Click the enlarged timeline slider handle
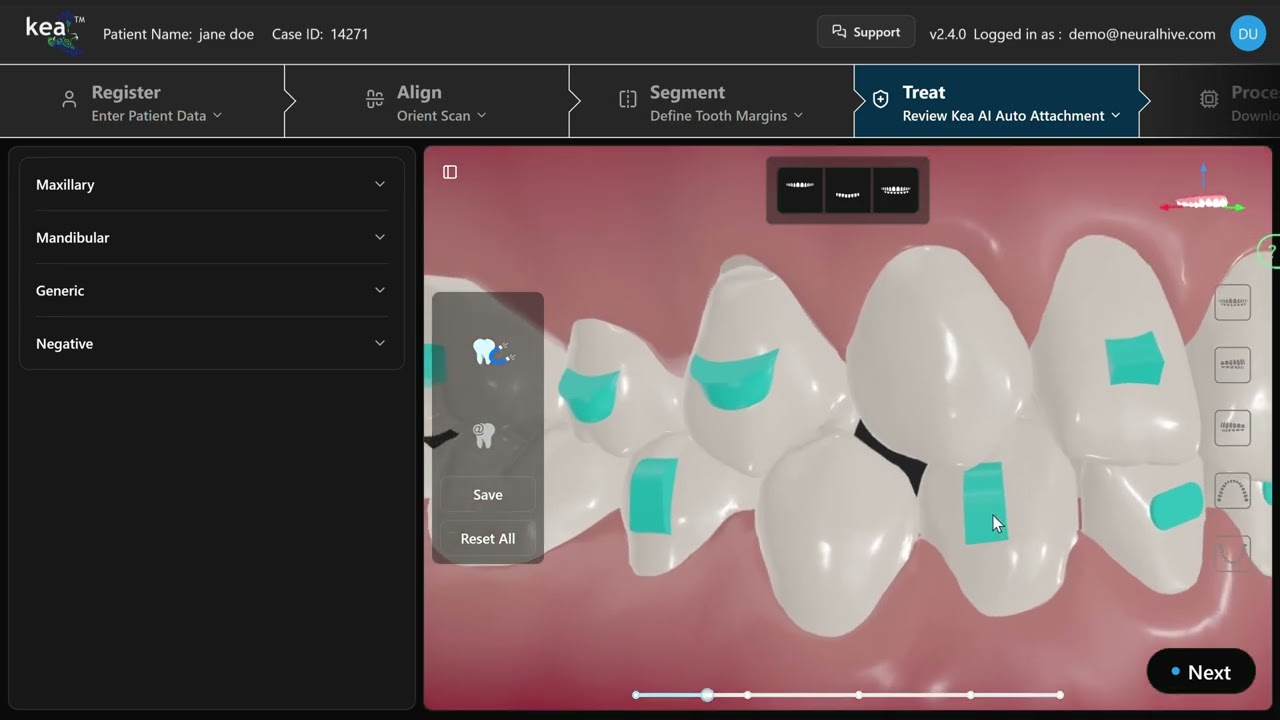 (x=707, y=695)
